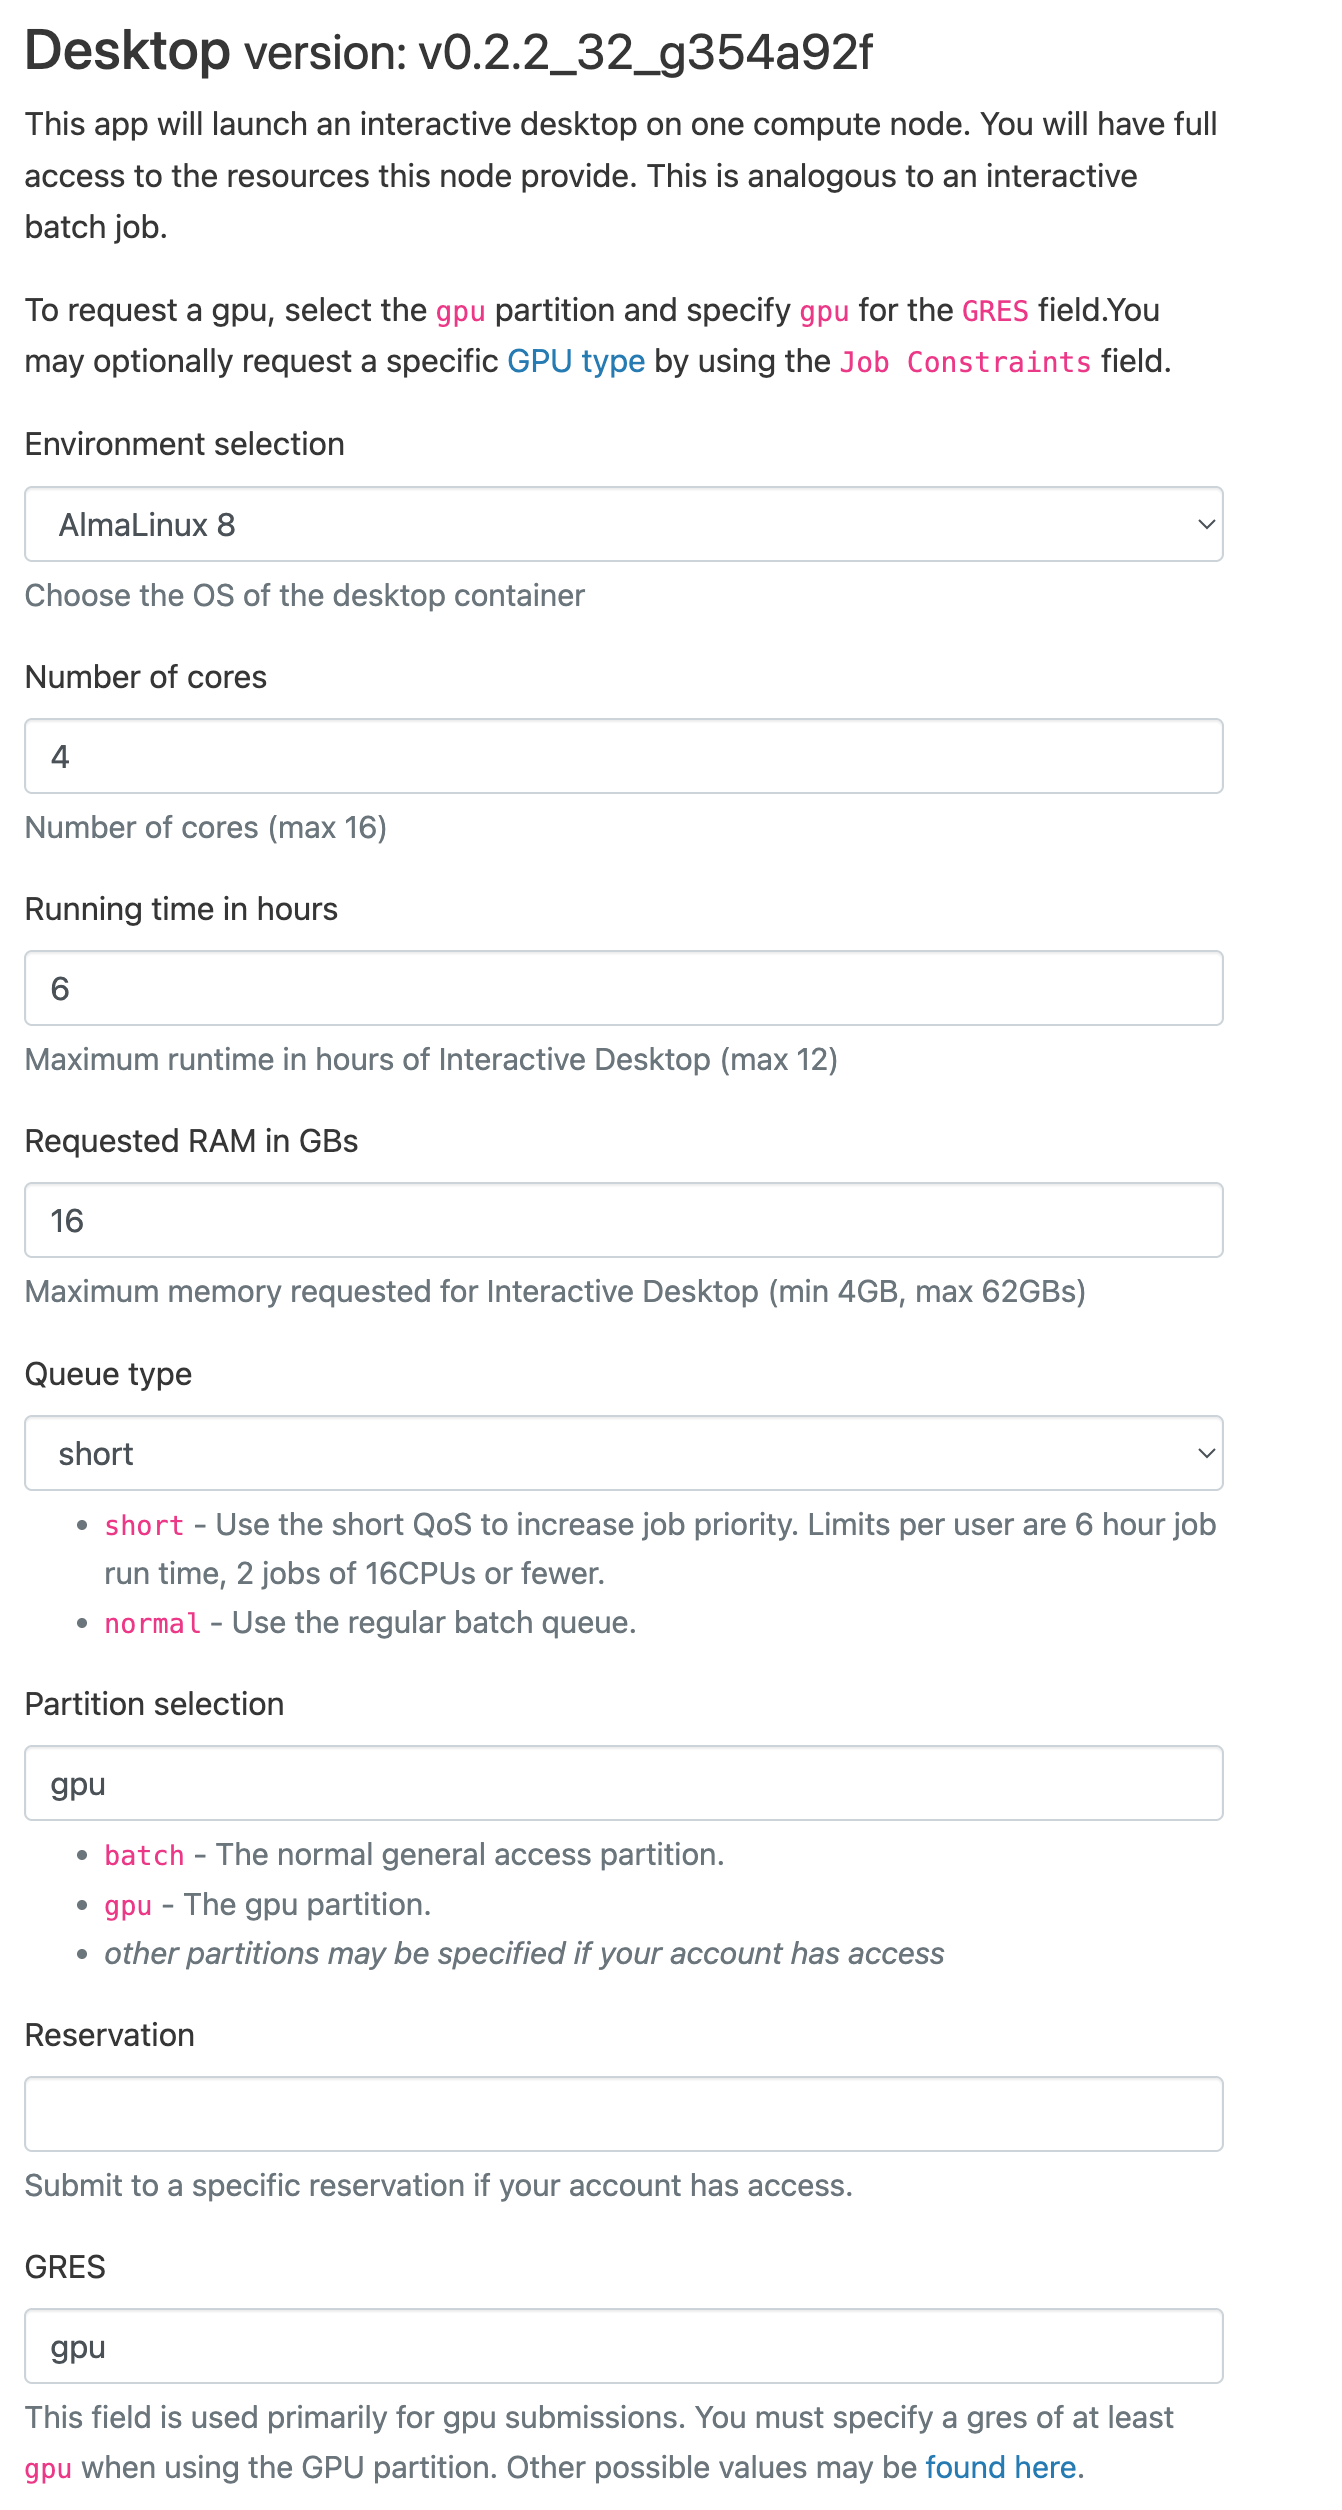This screenshot has width=1342, height=2510.
Task: Click the Partition selection text box
Action: pyautogui.click(x=623, y=1783)
